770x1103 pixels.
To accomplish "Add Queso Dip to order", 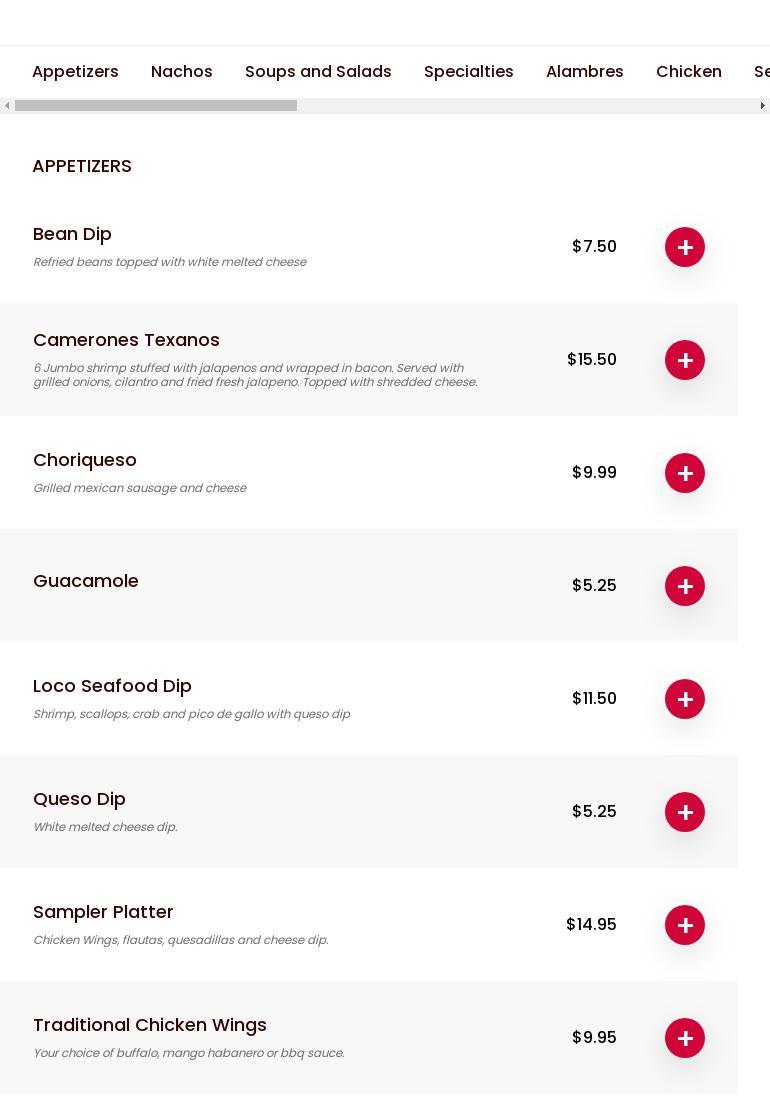I will 685,812.
